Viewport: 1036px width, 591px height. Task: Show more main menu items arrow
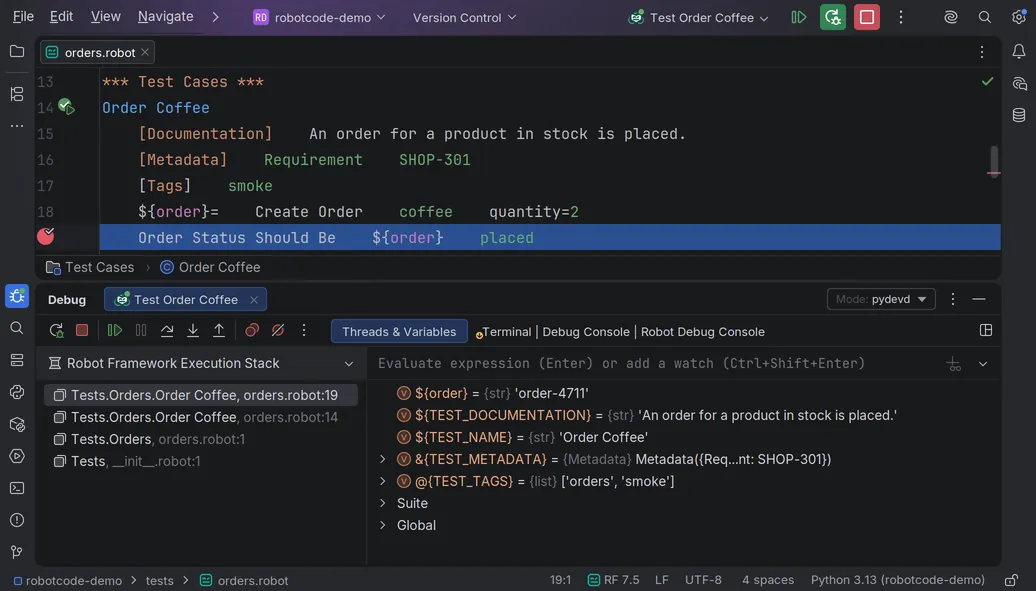(215, 17)
